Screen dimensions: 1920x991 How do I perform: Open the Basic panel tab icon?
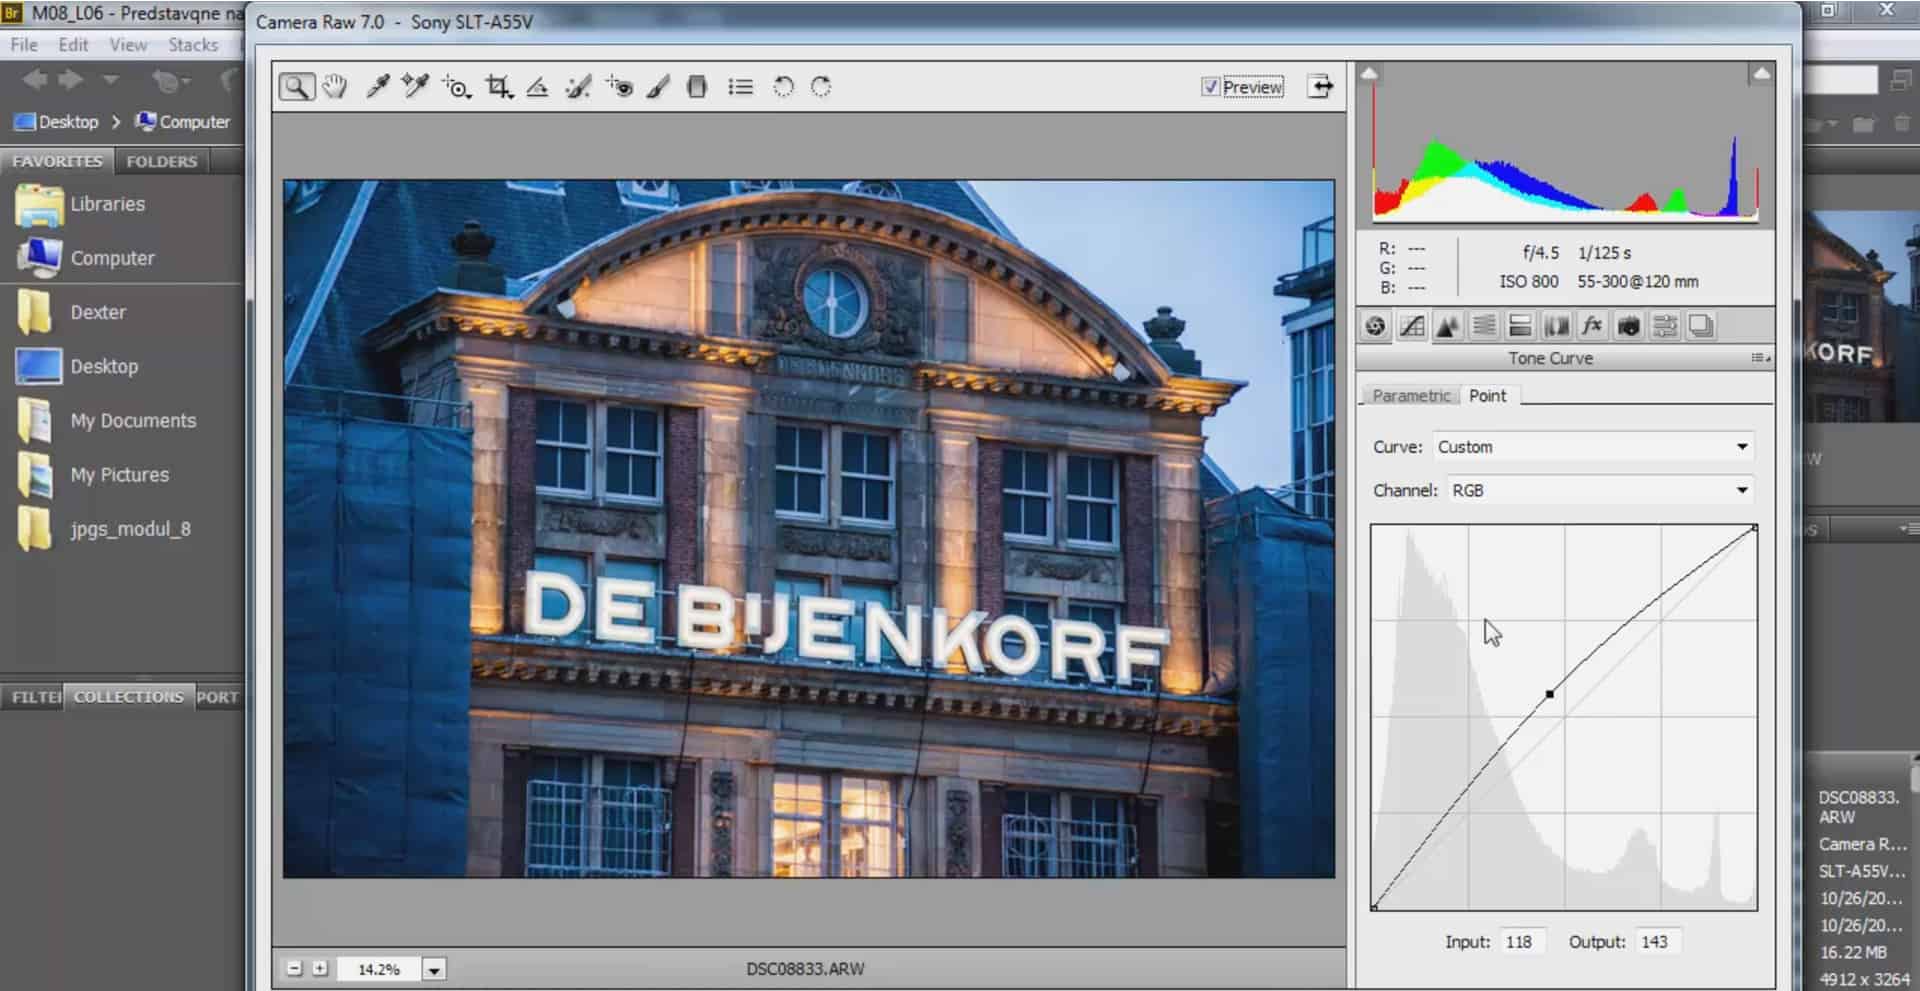[1376, 326]
